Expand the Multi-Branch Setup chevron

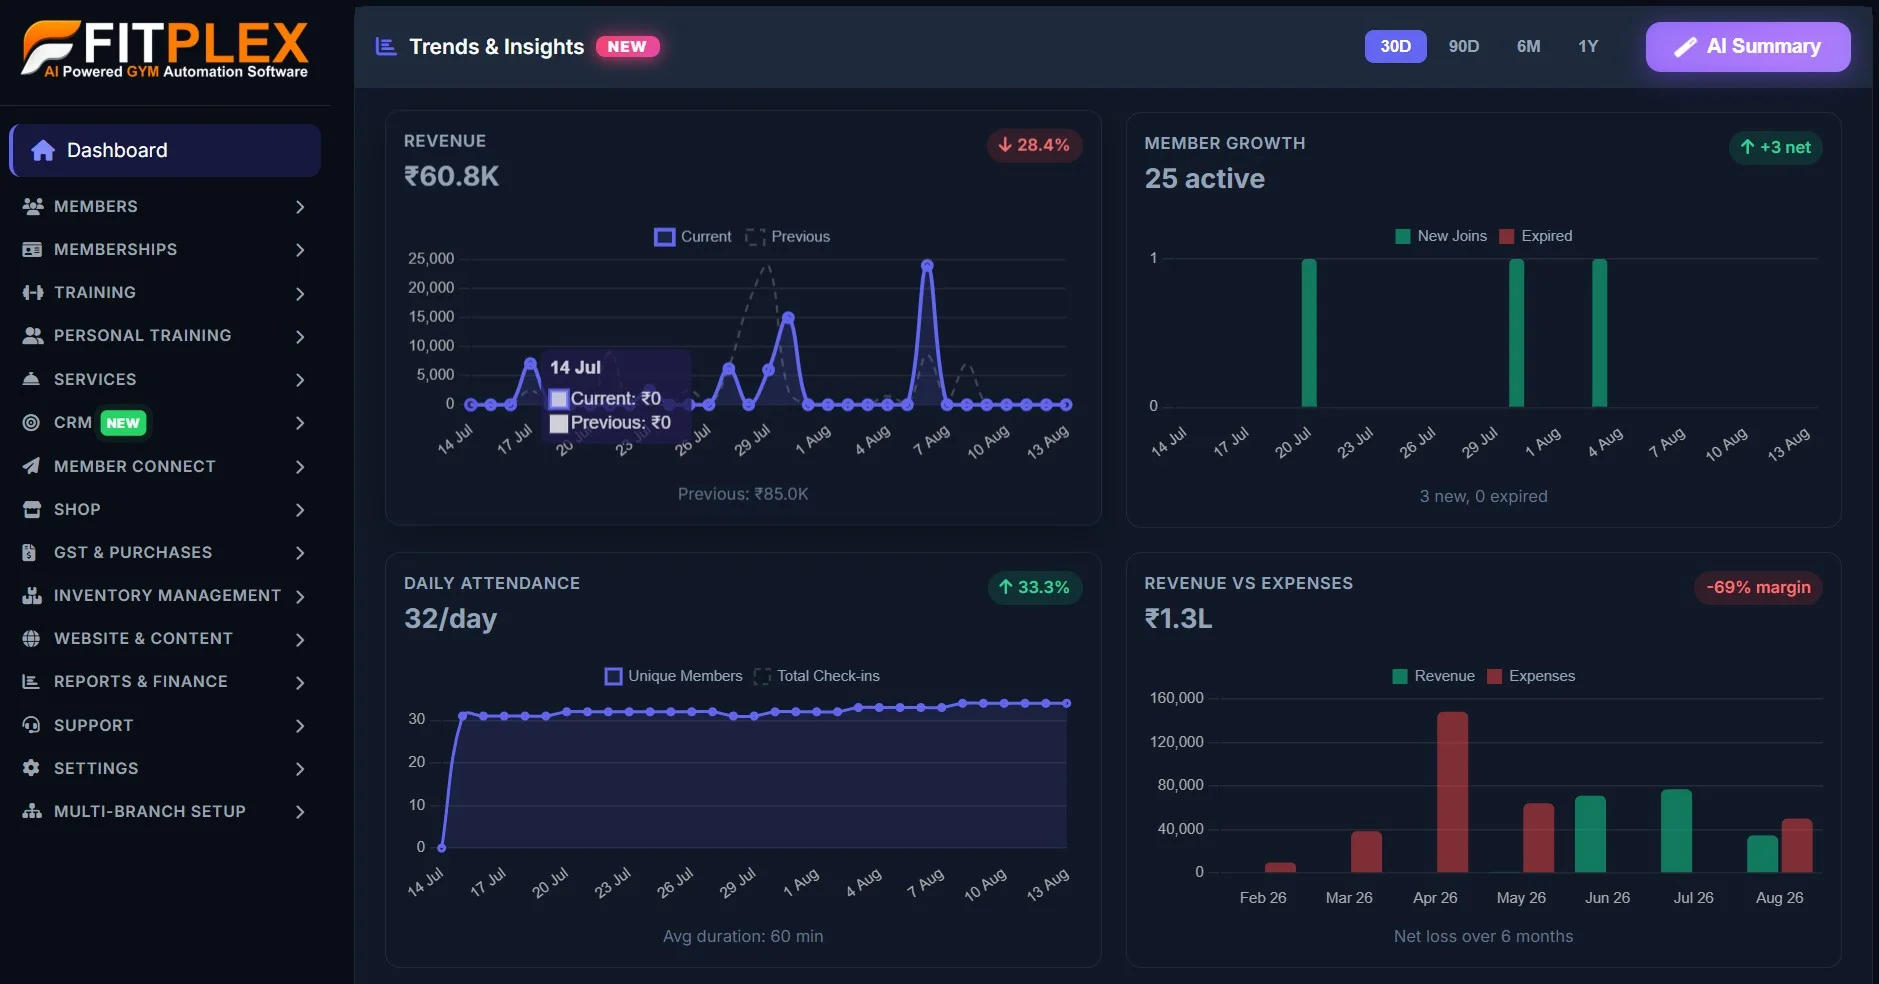click(x=300, y=812)
